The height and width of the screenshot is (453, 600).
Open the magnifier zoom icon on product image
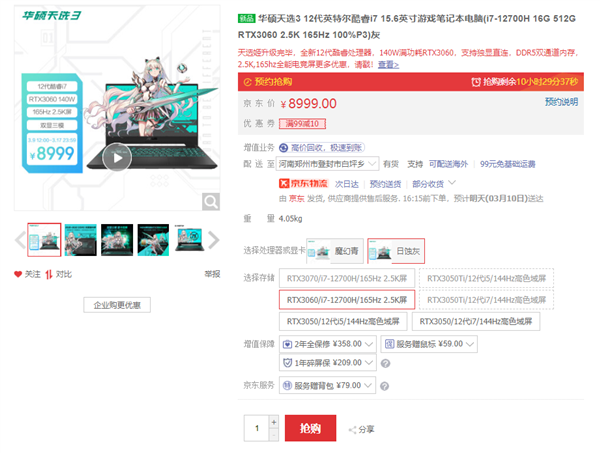coord(211,202)
